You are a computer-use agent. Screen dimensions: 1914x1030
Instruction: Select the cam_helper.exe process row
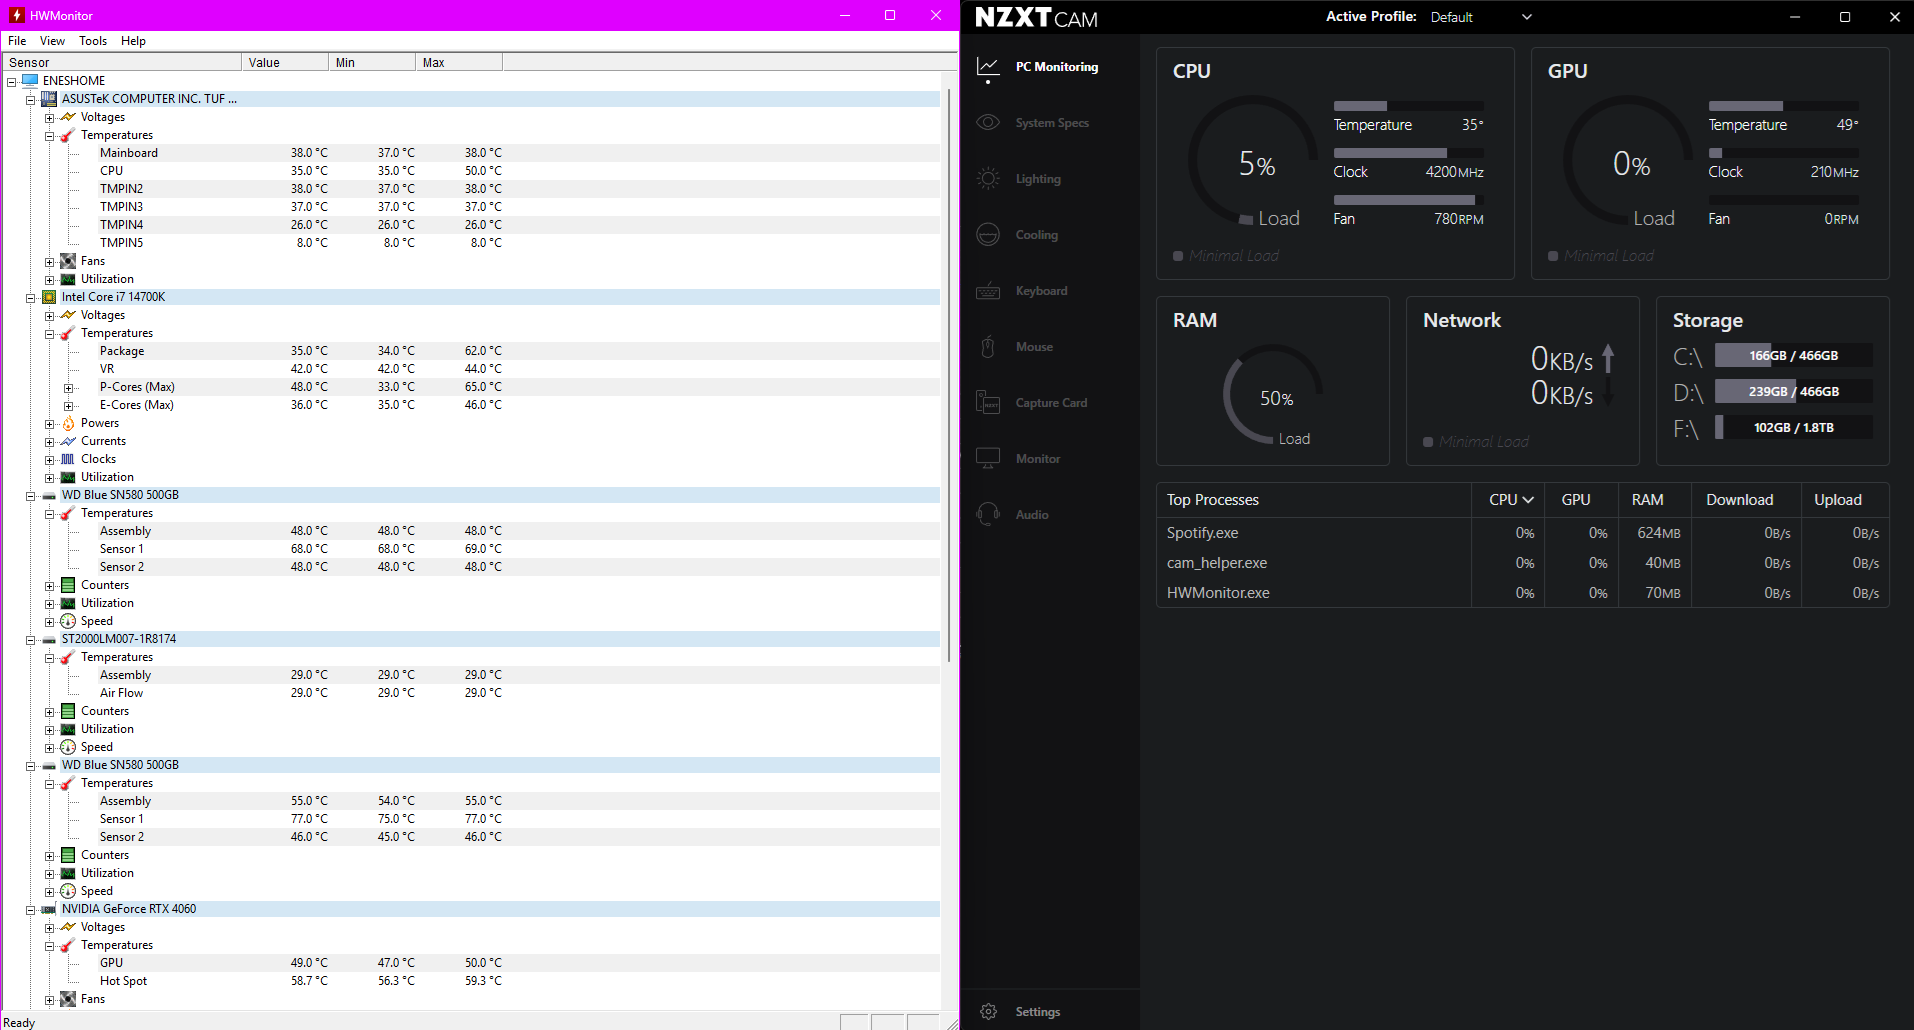point(1522,563)
